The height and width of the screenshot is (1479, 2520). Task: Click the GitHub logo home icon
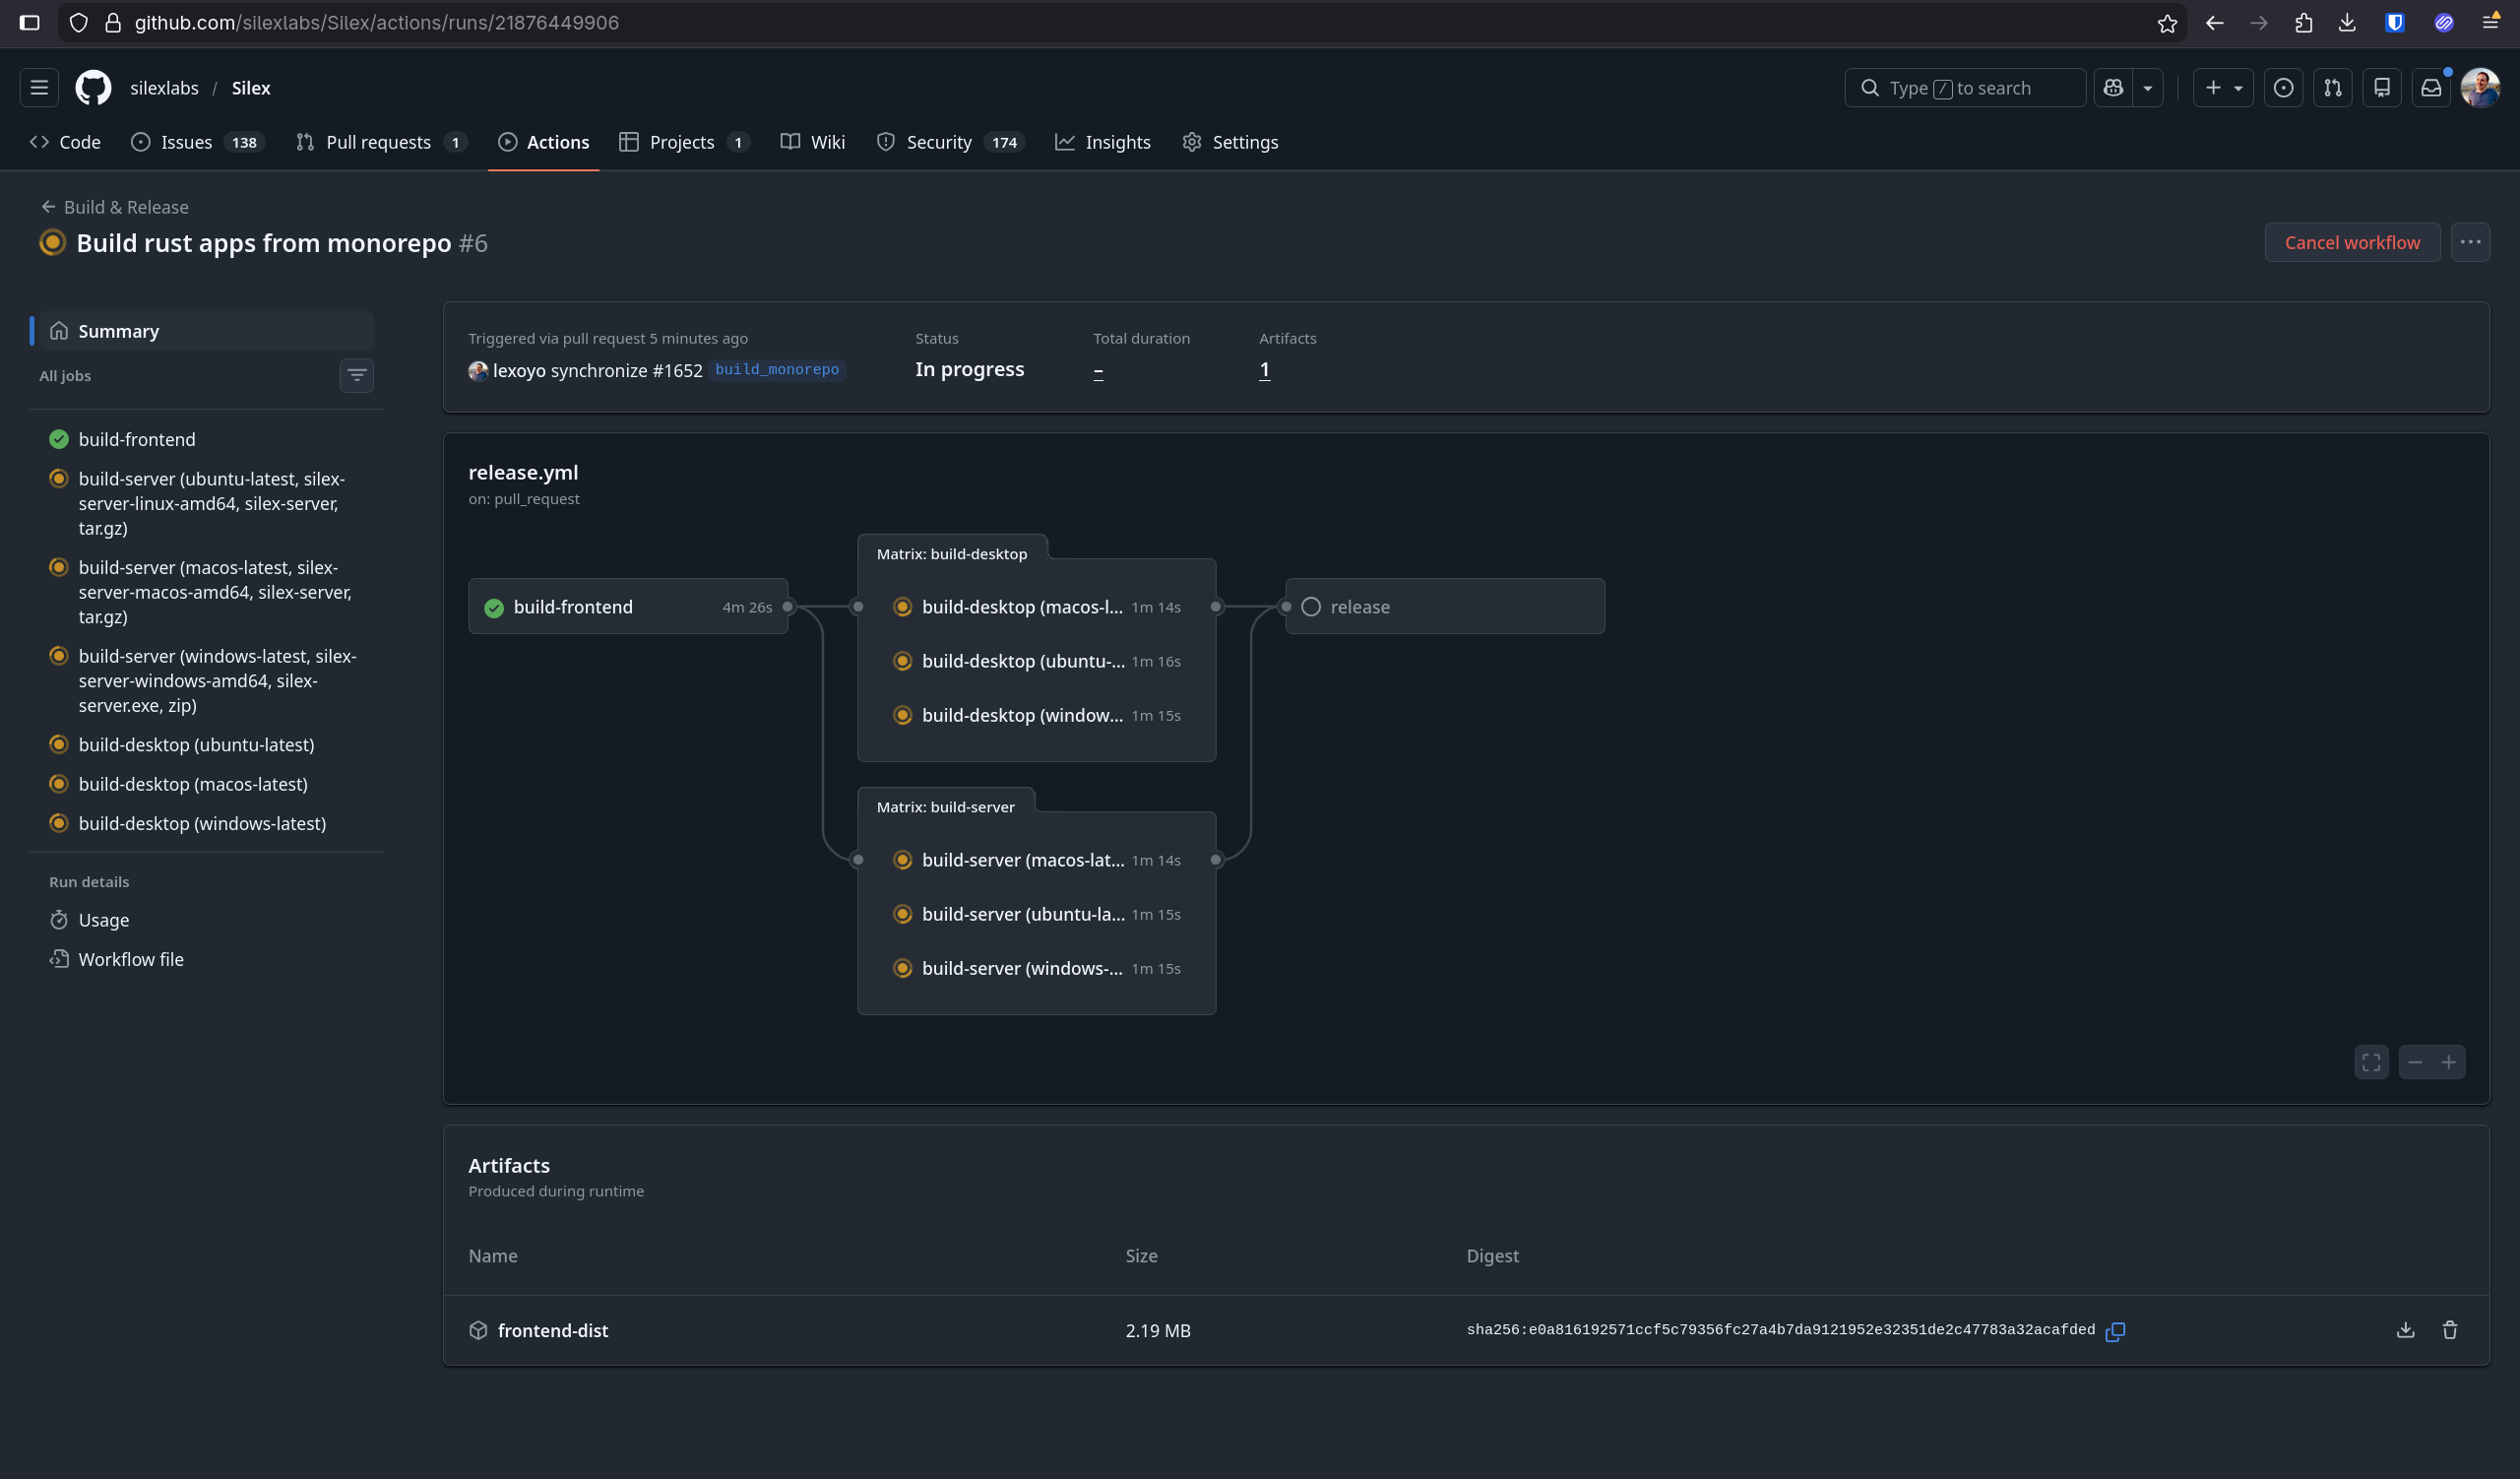point(94,88)
